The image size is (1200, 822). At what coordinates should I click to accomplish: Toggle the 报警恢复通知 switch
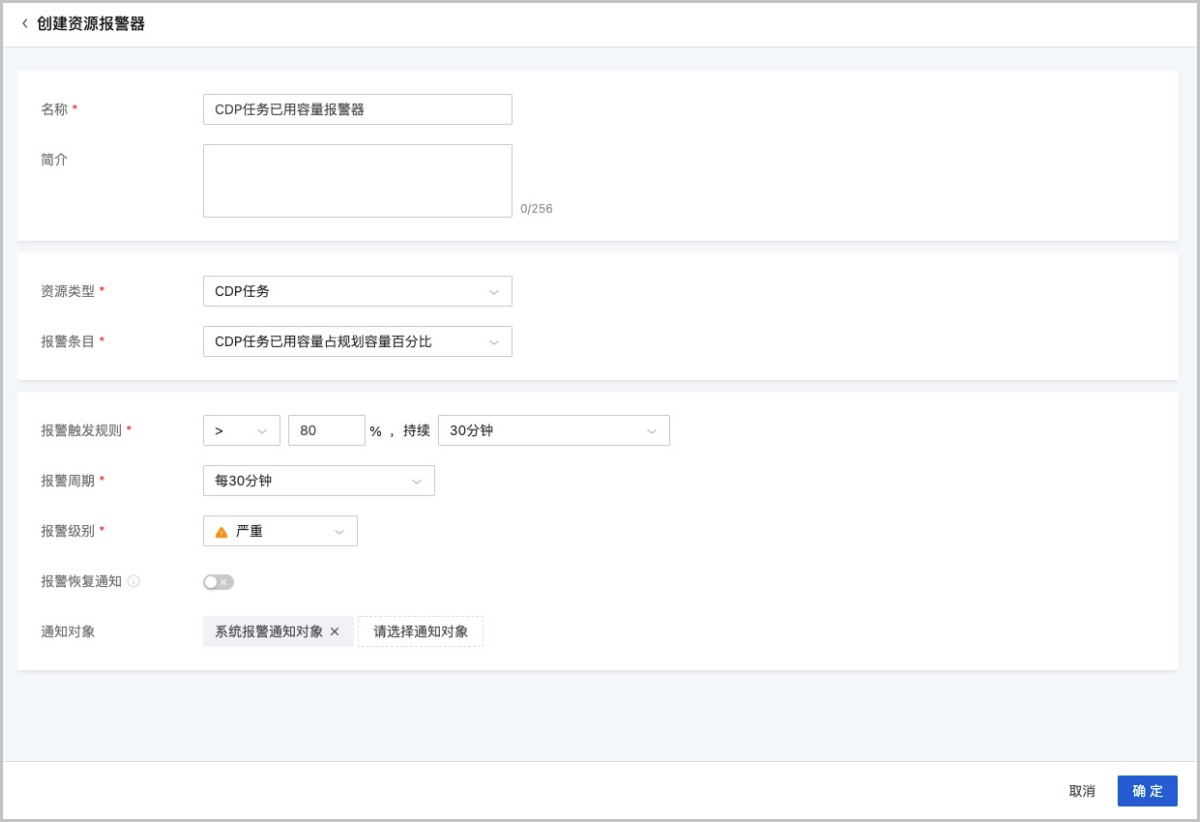click(x=218, y=582)
